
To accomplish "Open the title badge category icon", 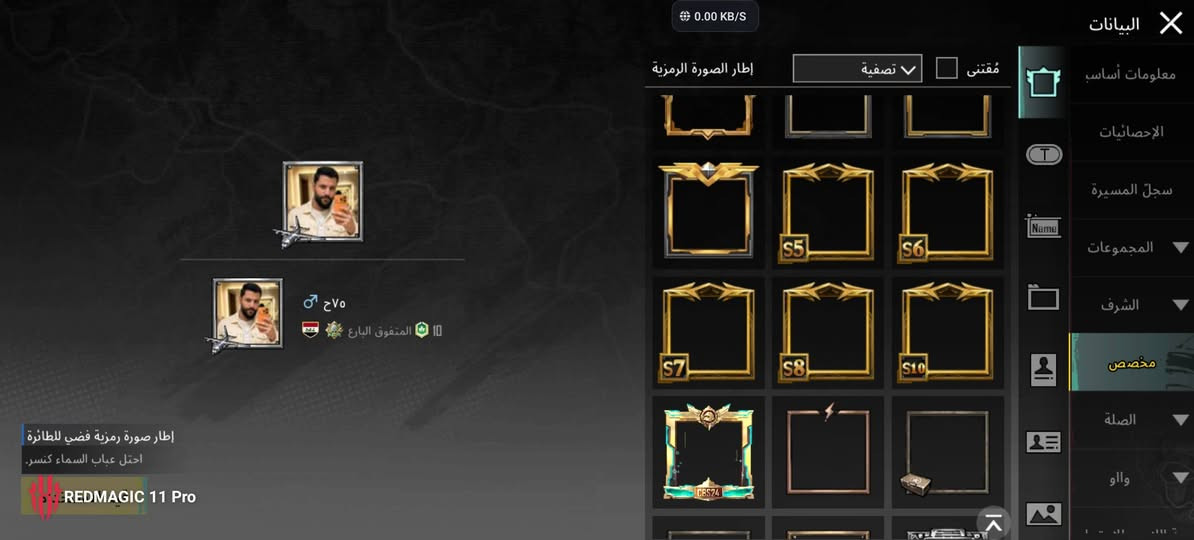I will click(x=1044, y=155).
